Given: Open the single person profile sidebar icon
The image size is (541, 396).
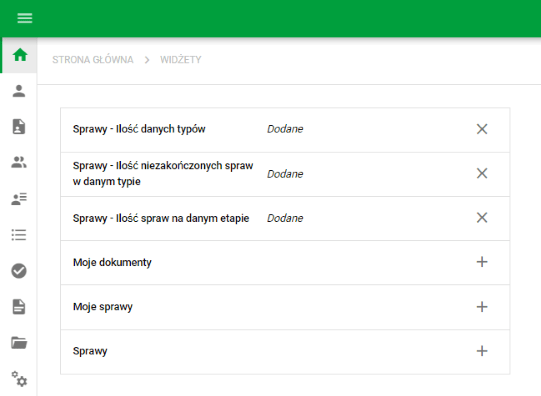Looking at the screenshot, I should (x=19, y=91).
